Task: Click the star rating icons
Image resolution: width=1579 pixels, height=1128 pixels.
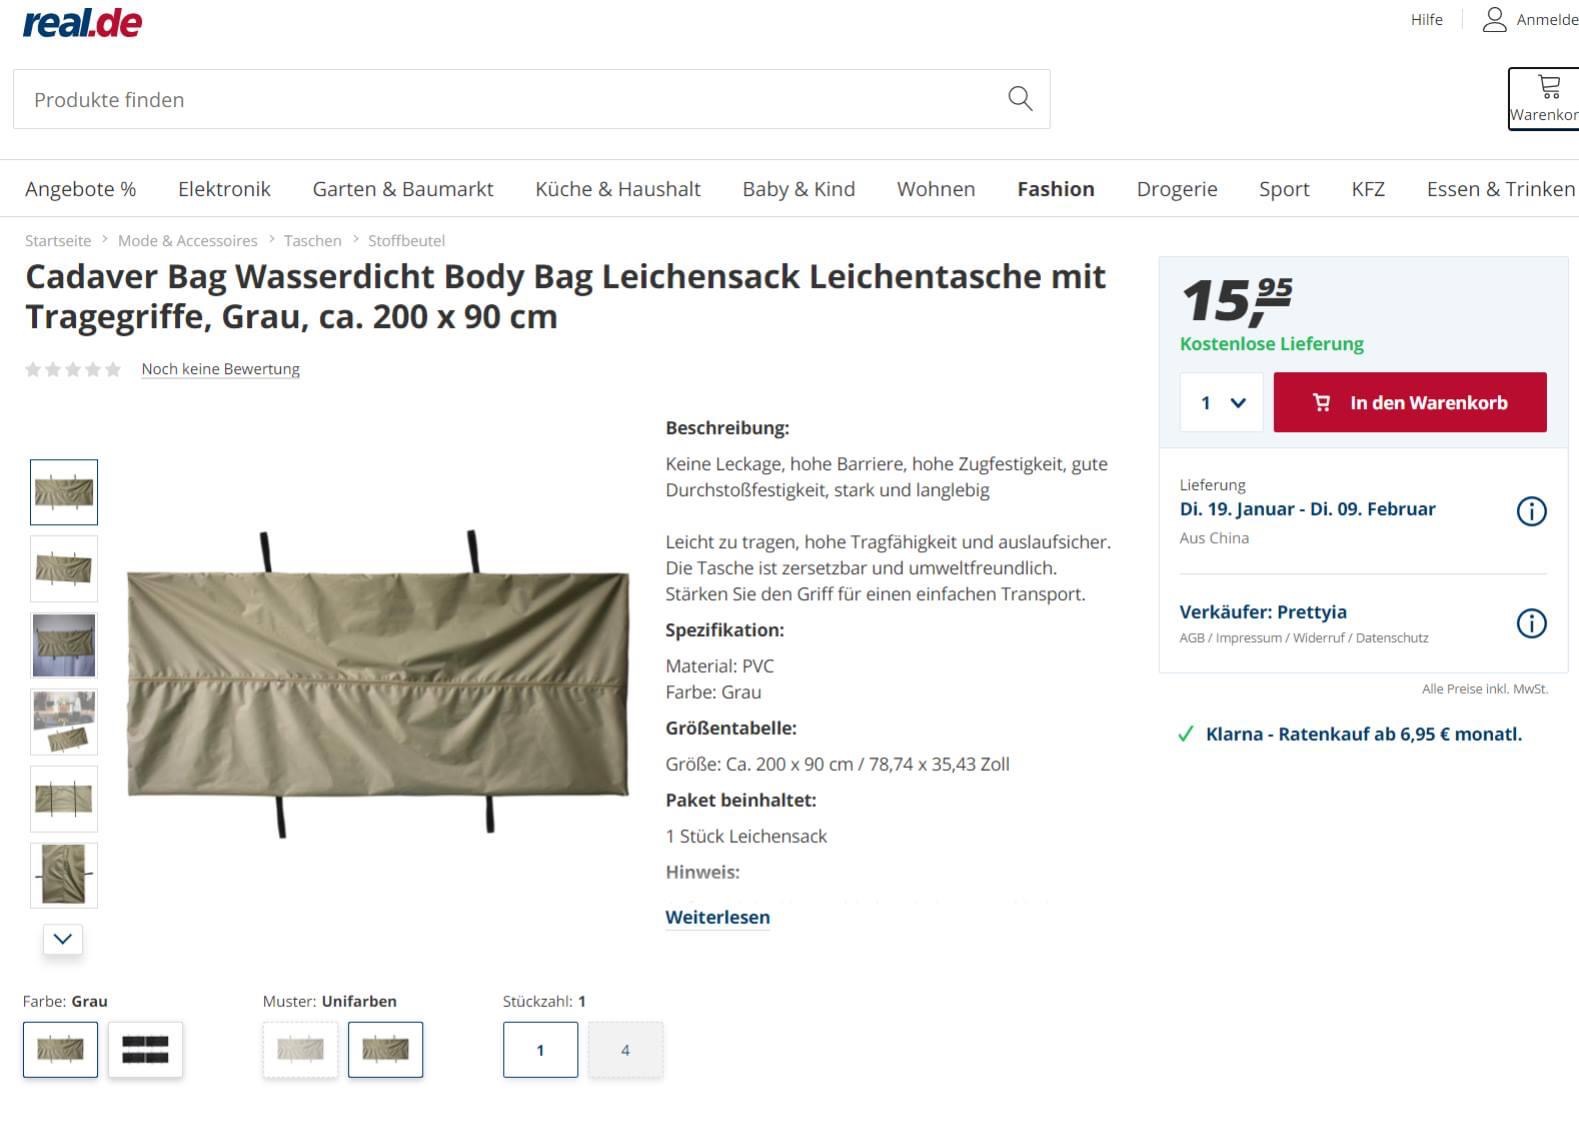Action: (x=73, y=369)
